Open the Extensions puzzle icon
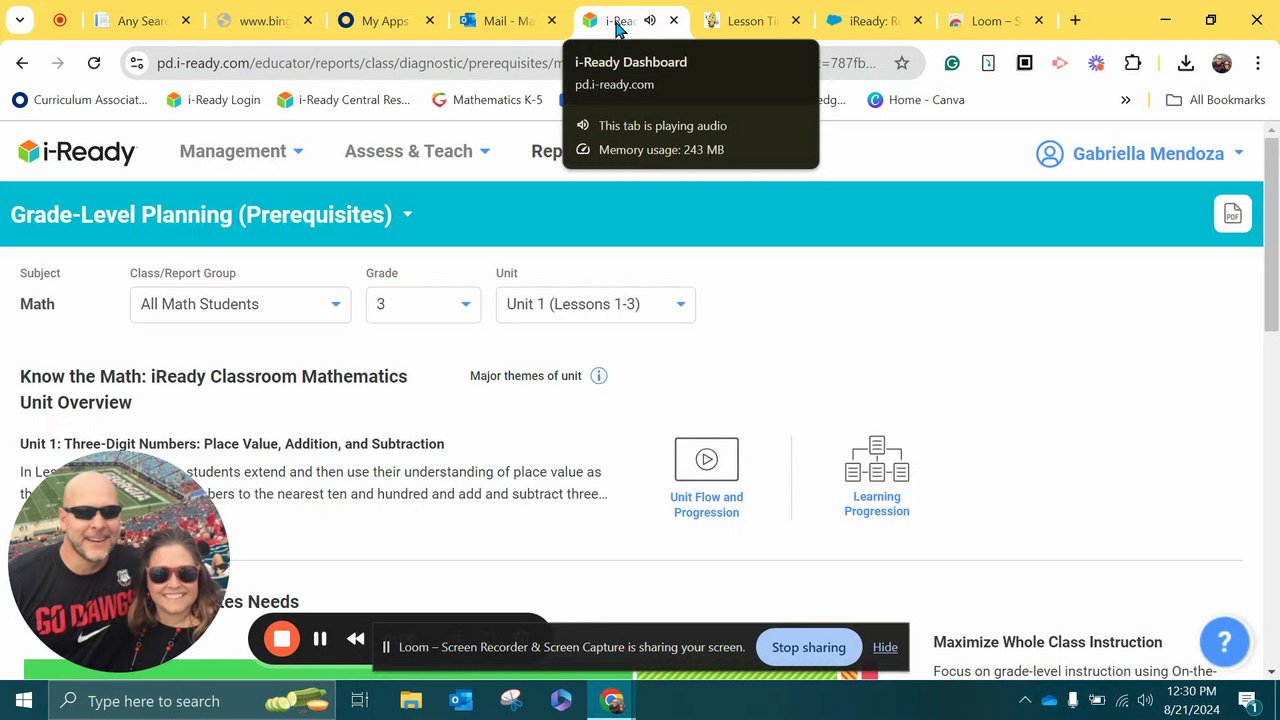Viewport: 1280px width, 720px height. tap(1133, 63)
